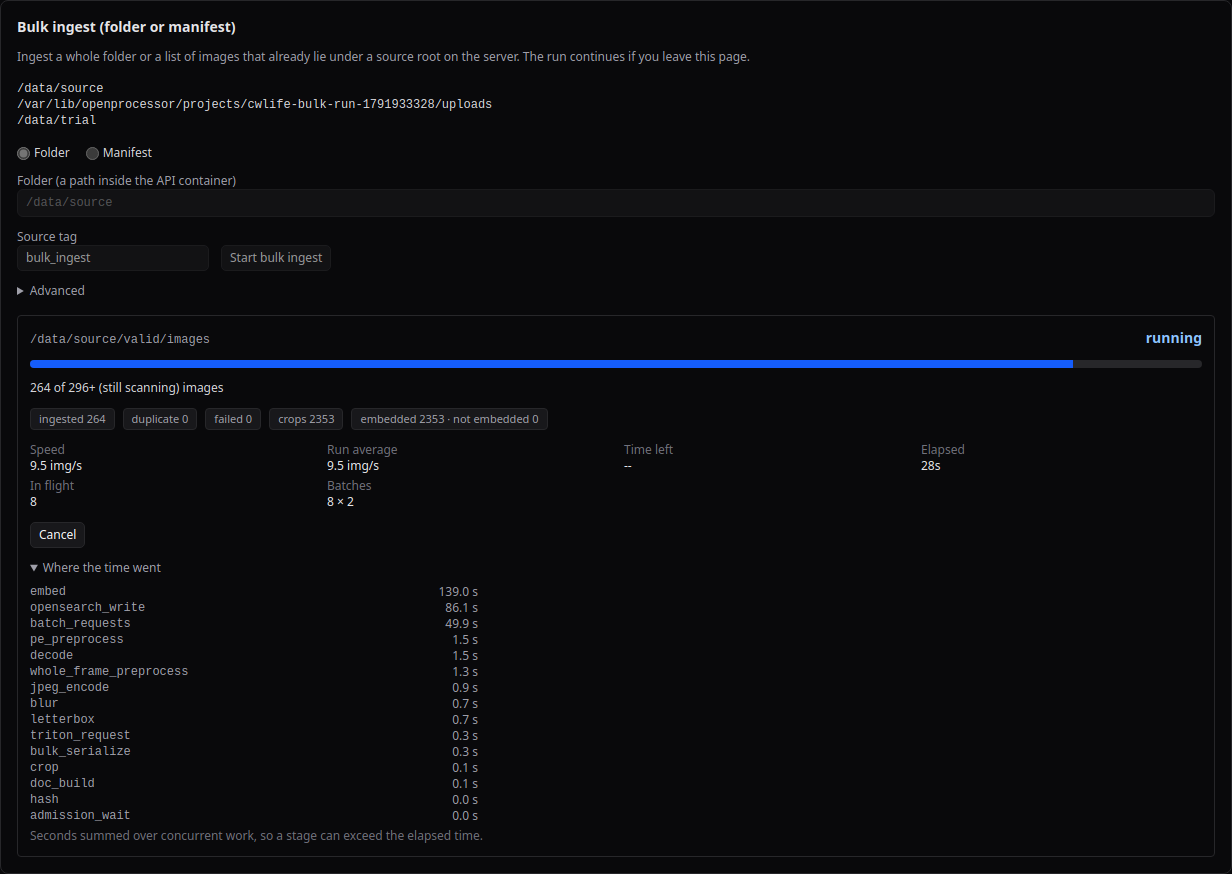This screenshot has height=874, width=1232.
Task: Click the decode timing row
Action: click(x=254, y=656)
